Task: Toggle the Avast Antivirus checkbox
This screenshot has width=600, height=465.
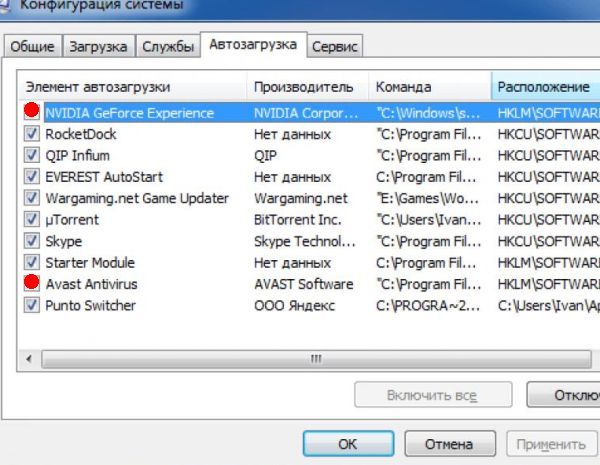Action: coord(31,282)
